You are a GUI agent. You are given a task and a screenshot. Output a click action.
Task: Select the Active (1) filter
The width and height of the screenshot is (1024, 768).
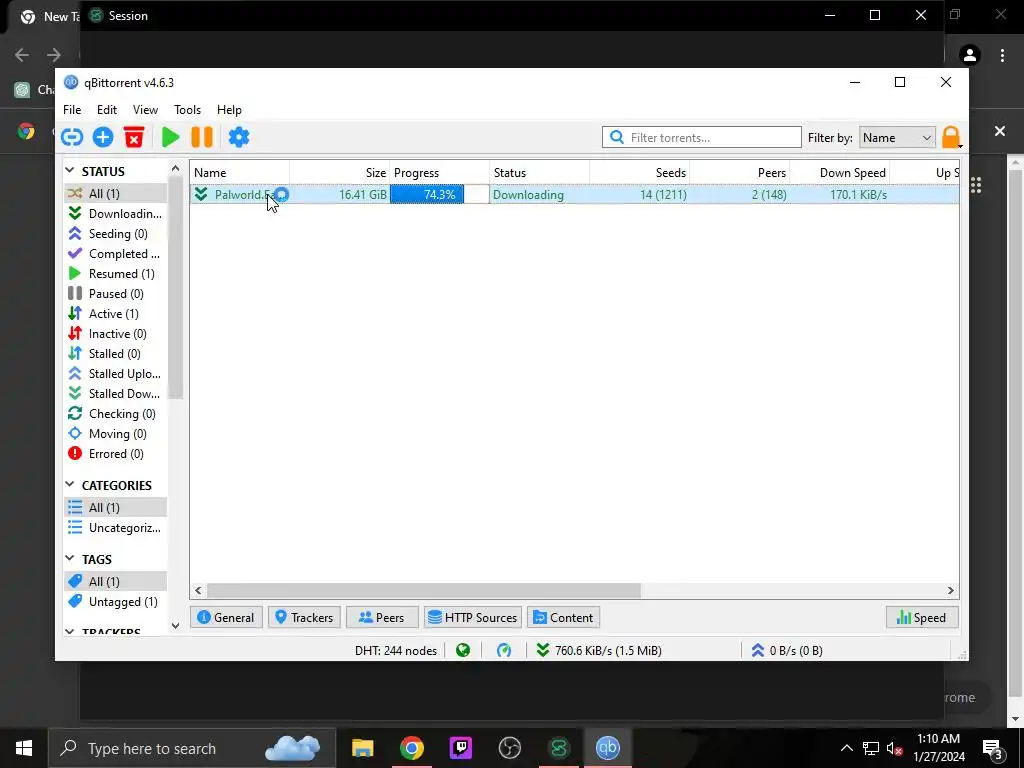[115, 313]
